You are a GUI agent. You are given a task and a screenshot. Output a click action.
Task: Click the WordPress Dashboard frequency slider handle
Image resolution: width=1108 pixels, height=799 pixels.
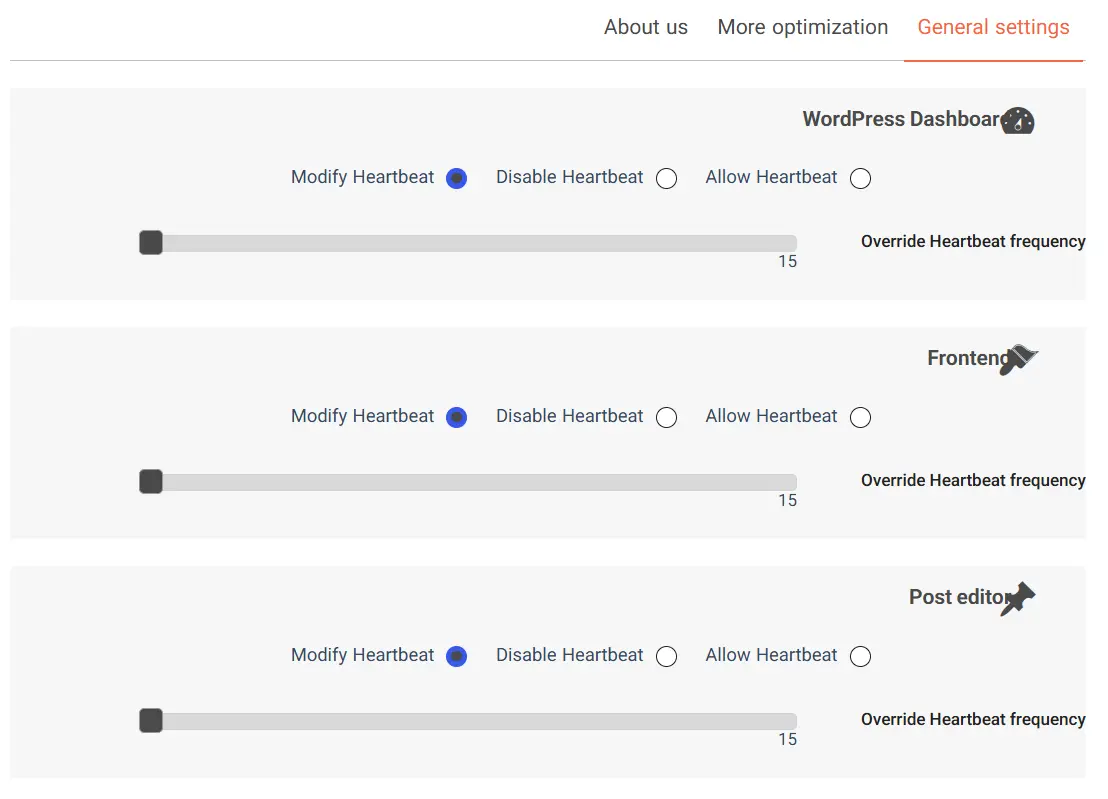click(x=151, y=242)
